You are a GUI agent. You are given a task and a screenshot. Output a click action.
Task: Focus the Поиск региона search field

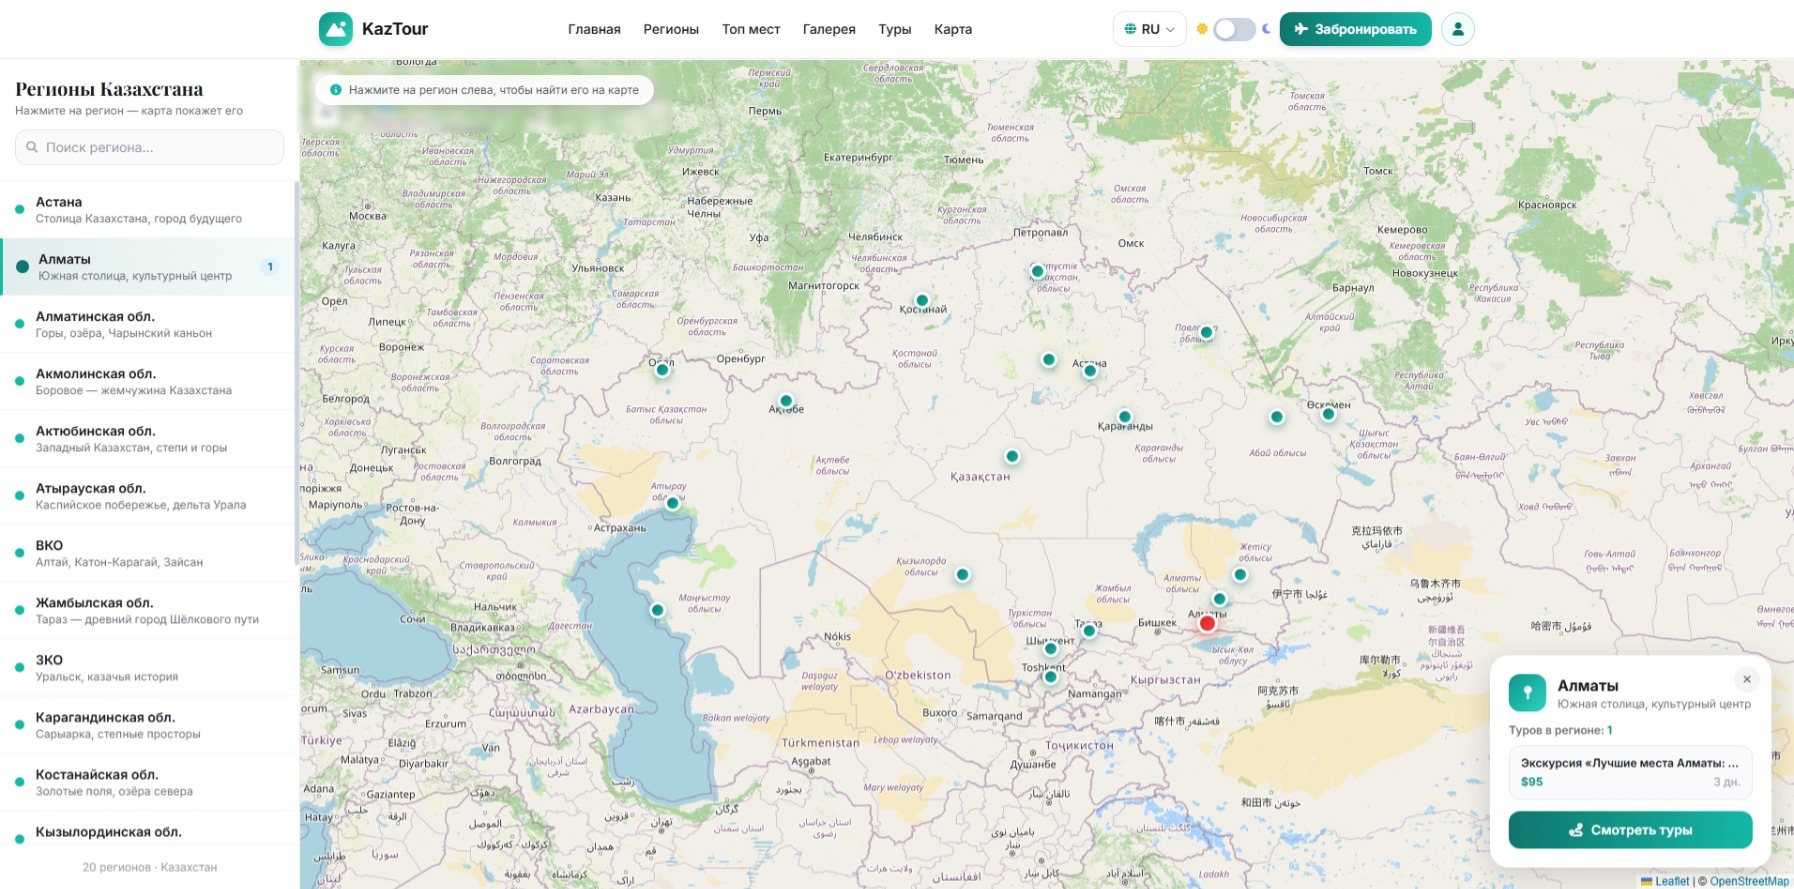point(150,147)
